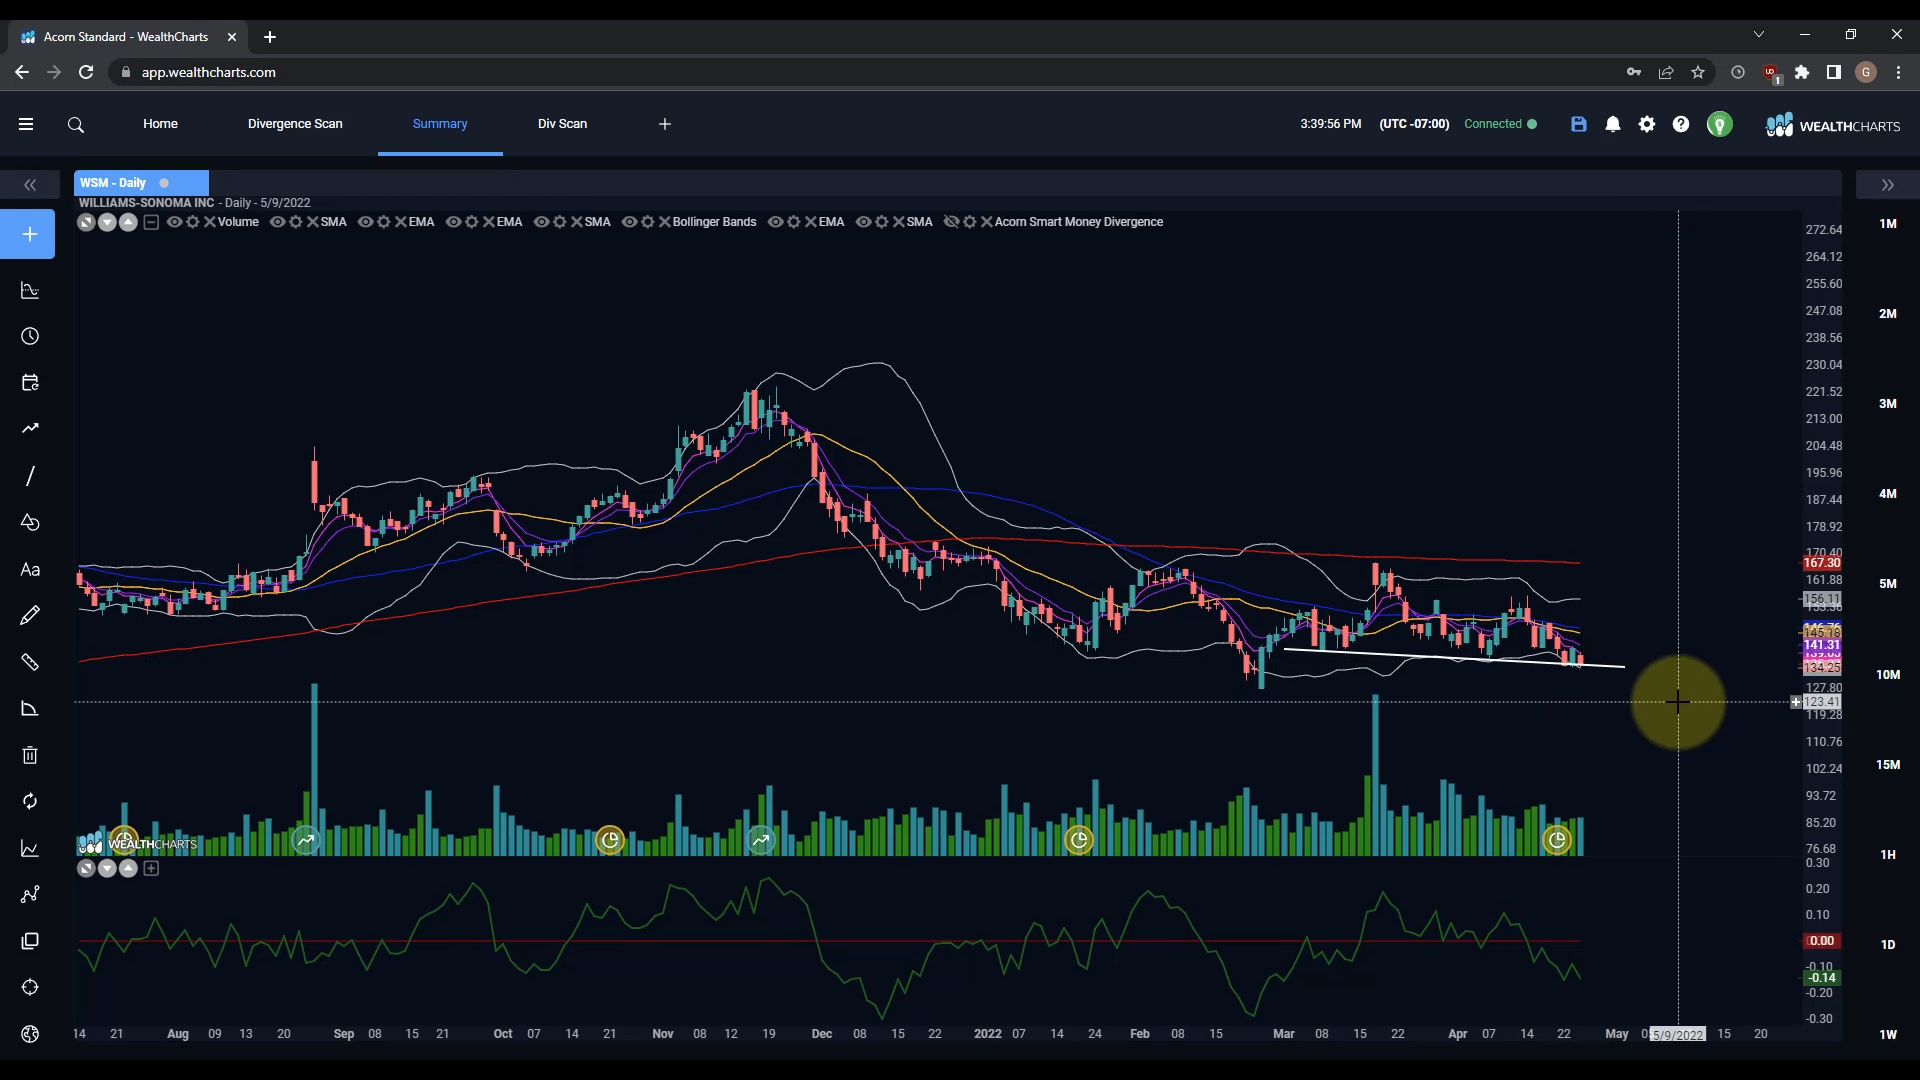Open settings gear for Acorn Smart Money Divergence

[970, 222]
